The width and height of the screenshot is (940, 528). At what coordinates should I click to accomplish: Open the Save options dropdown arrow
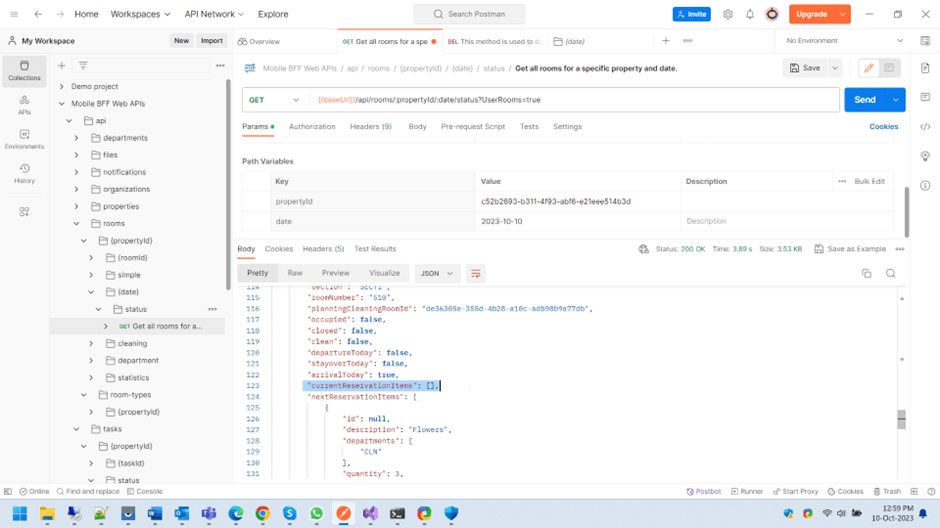(835, 68)
